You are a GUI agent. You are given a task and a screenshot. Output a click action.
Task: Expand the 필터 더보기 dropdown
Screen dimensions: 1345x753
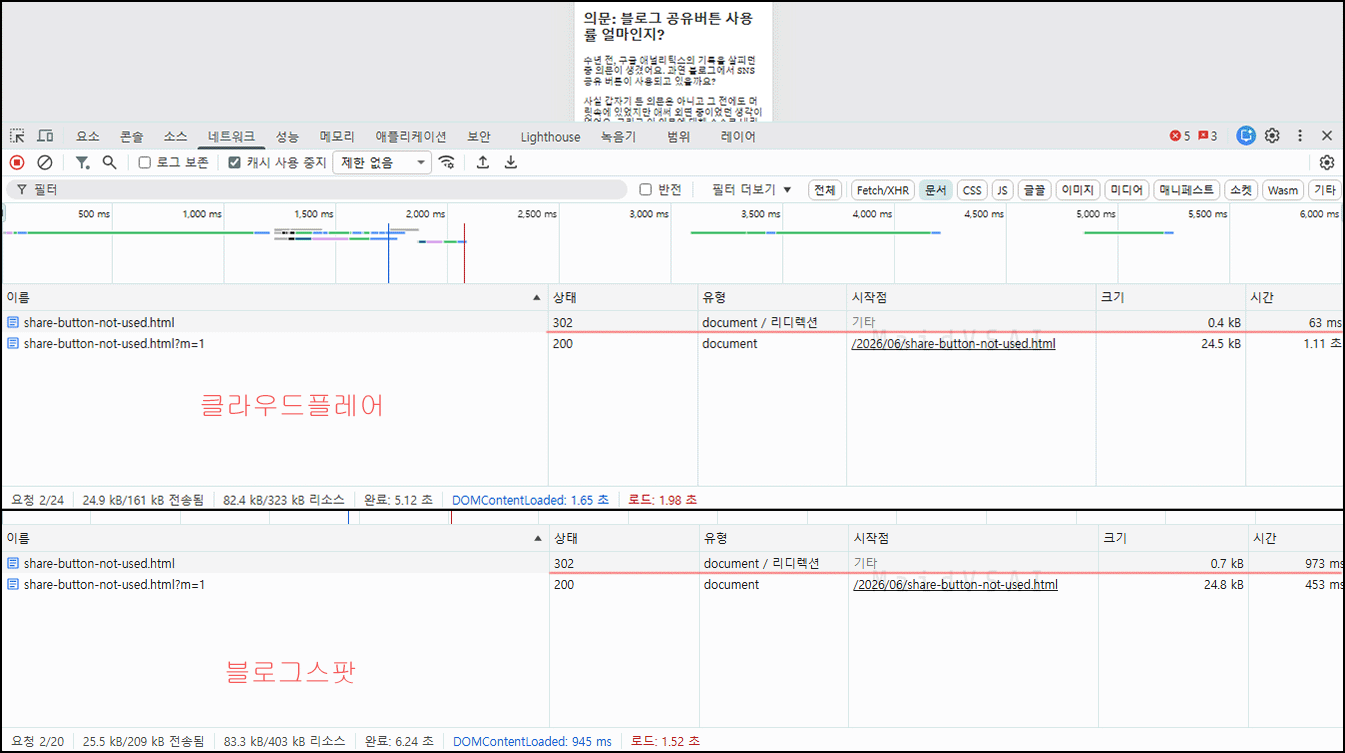751,190
